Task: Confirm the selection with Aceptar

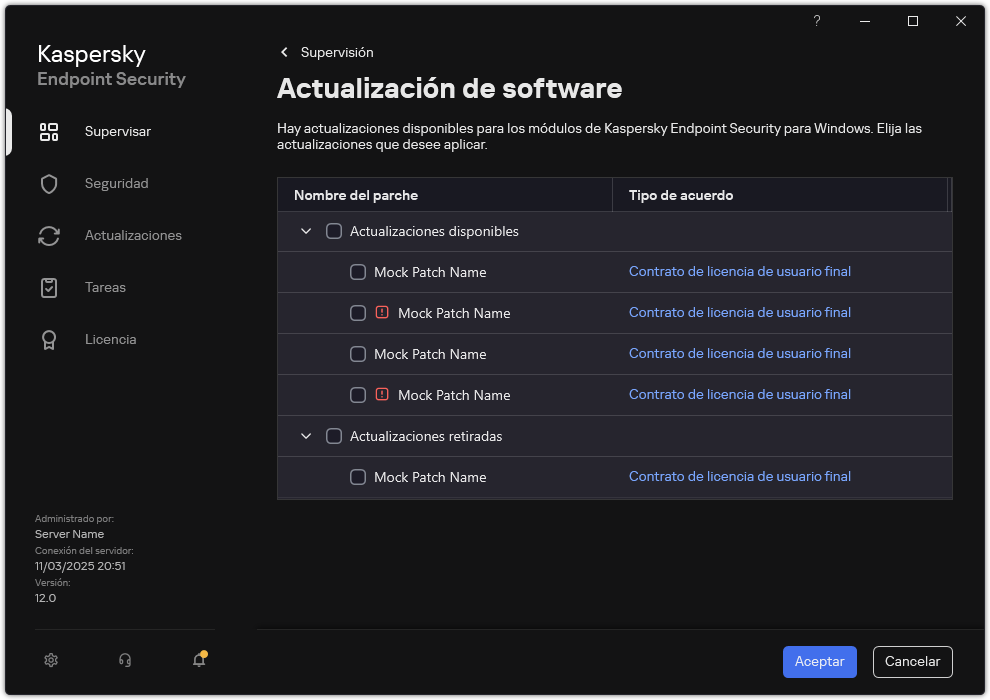Action: pos(819,661)
